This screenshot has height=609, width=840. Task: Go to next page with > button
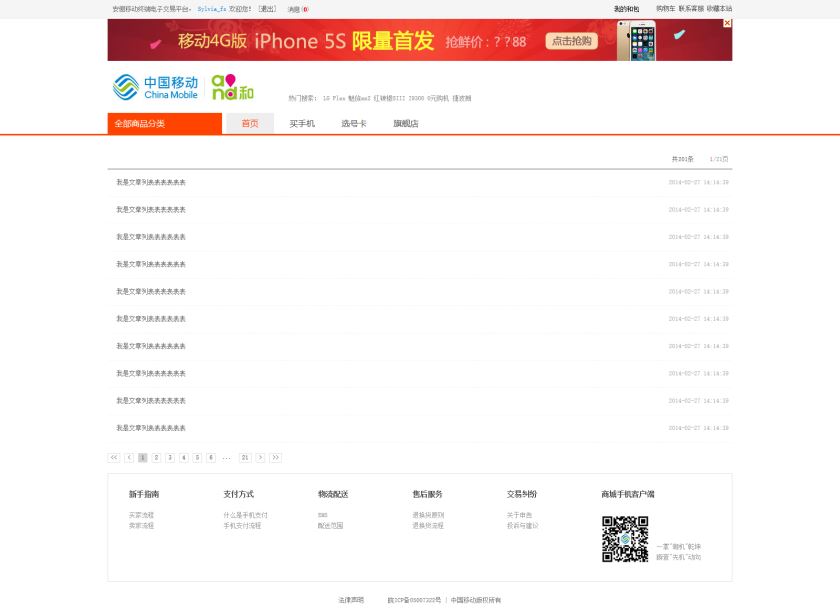[x=260, y=457]
